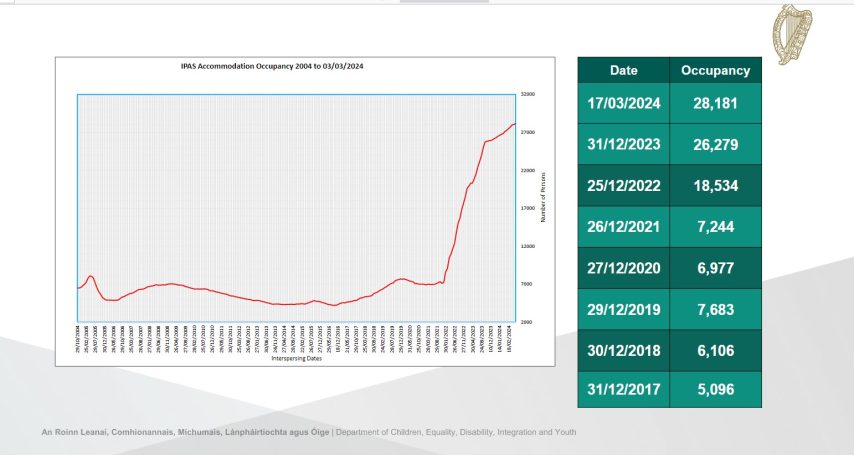This screenshot has height=455, width=854.
Task: Click the 5,096 occupancy cell
Action: pos(715,388)
